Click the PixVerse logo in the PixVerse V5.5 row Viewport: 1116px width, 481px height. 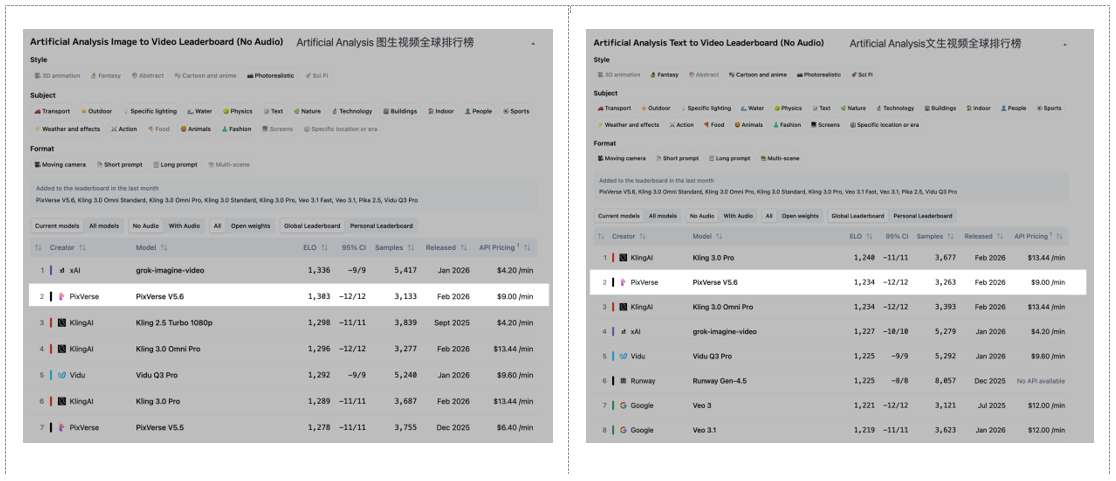coord(62,427)
